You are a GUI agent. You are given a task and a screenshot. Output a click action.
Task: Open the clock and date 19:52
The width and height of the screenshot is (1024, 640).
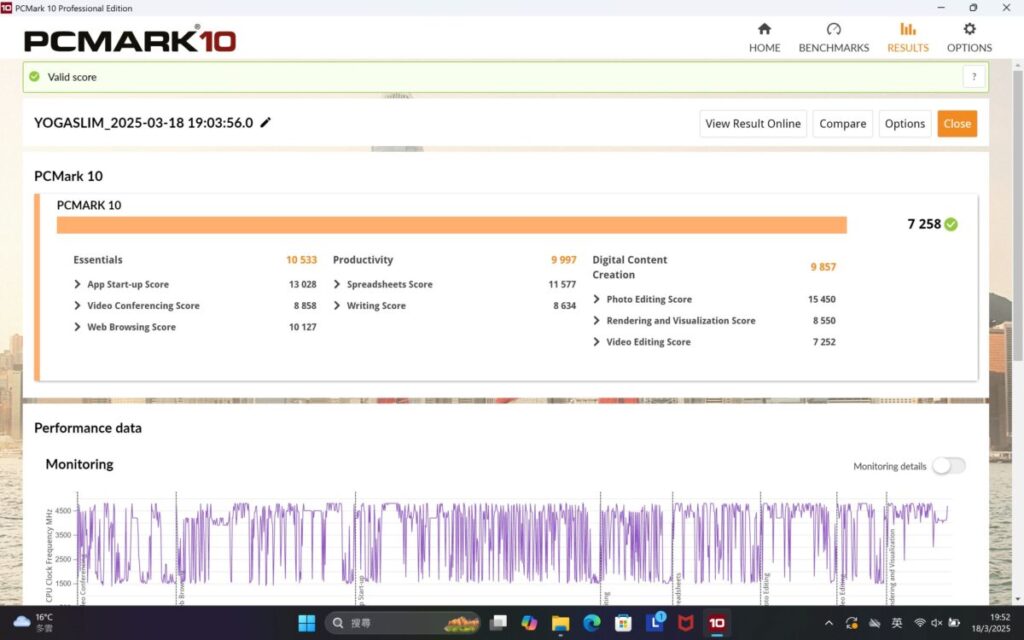pos(990,623)
